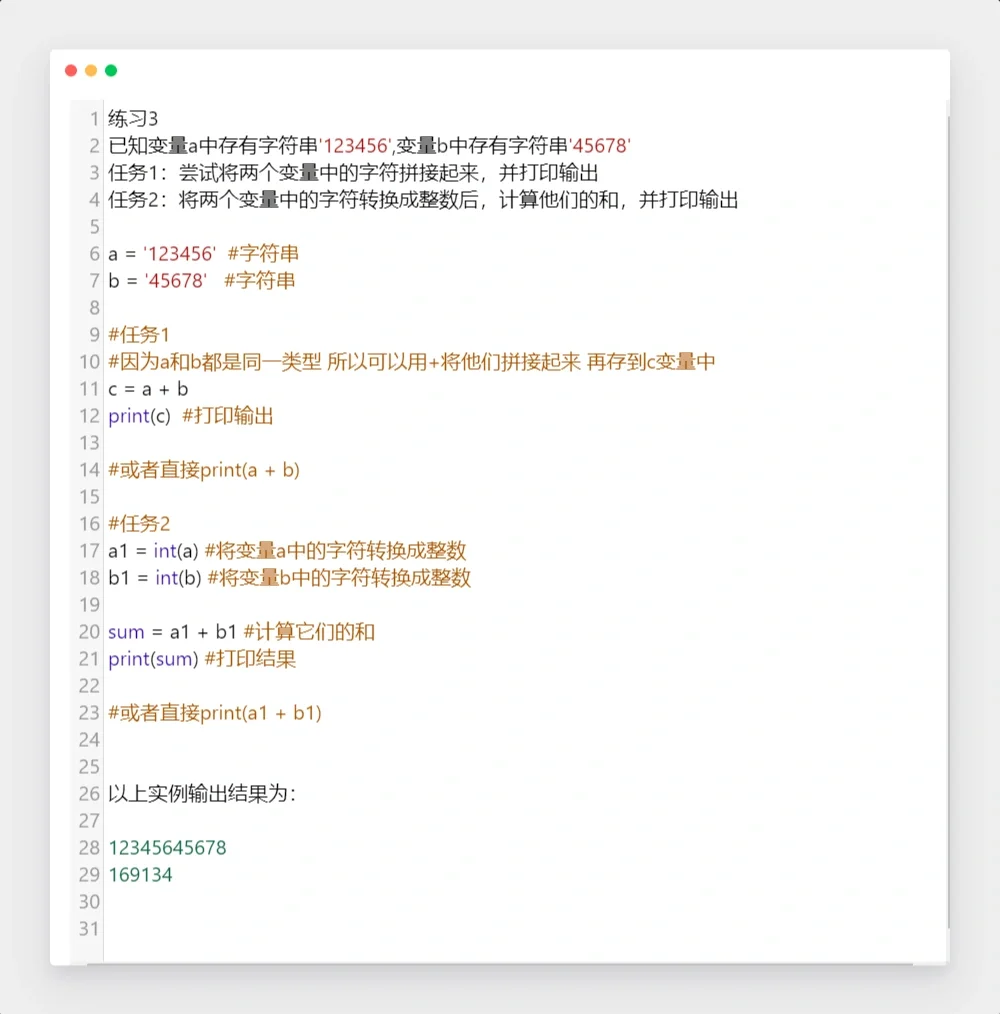Screen dimensions: 1000x1014
Task: Click the '#字符串' comment on line 7
Action: click(259, 281)
